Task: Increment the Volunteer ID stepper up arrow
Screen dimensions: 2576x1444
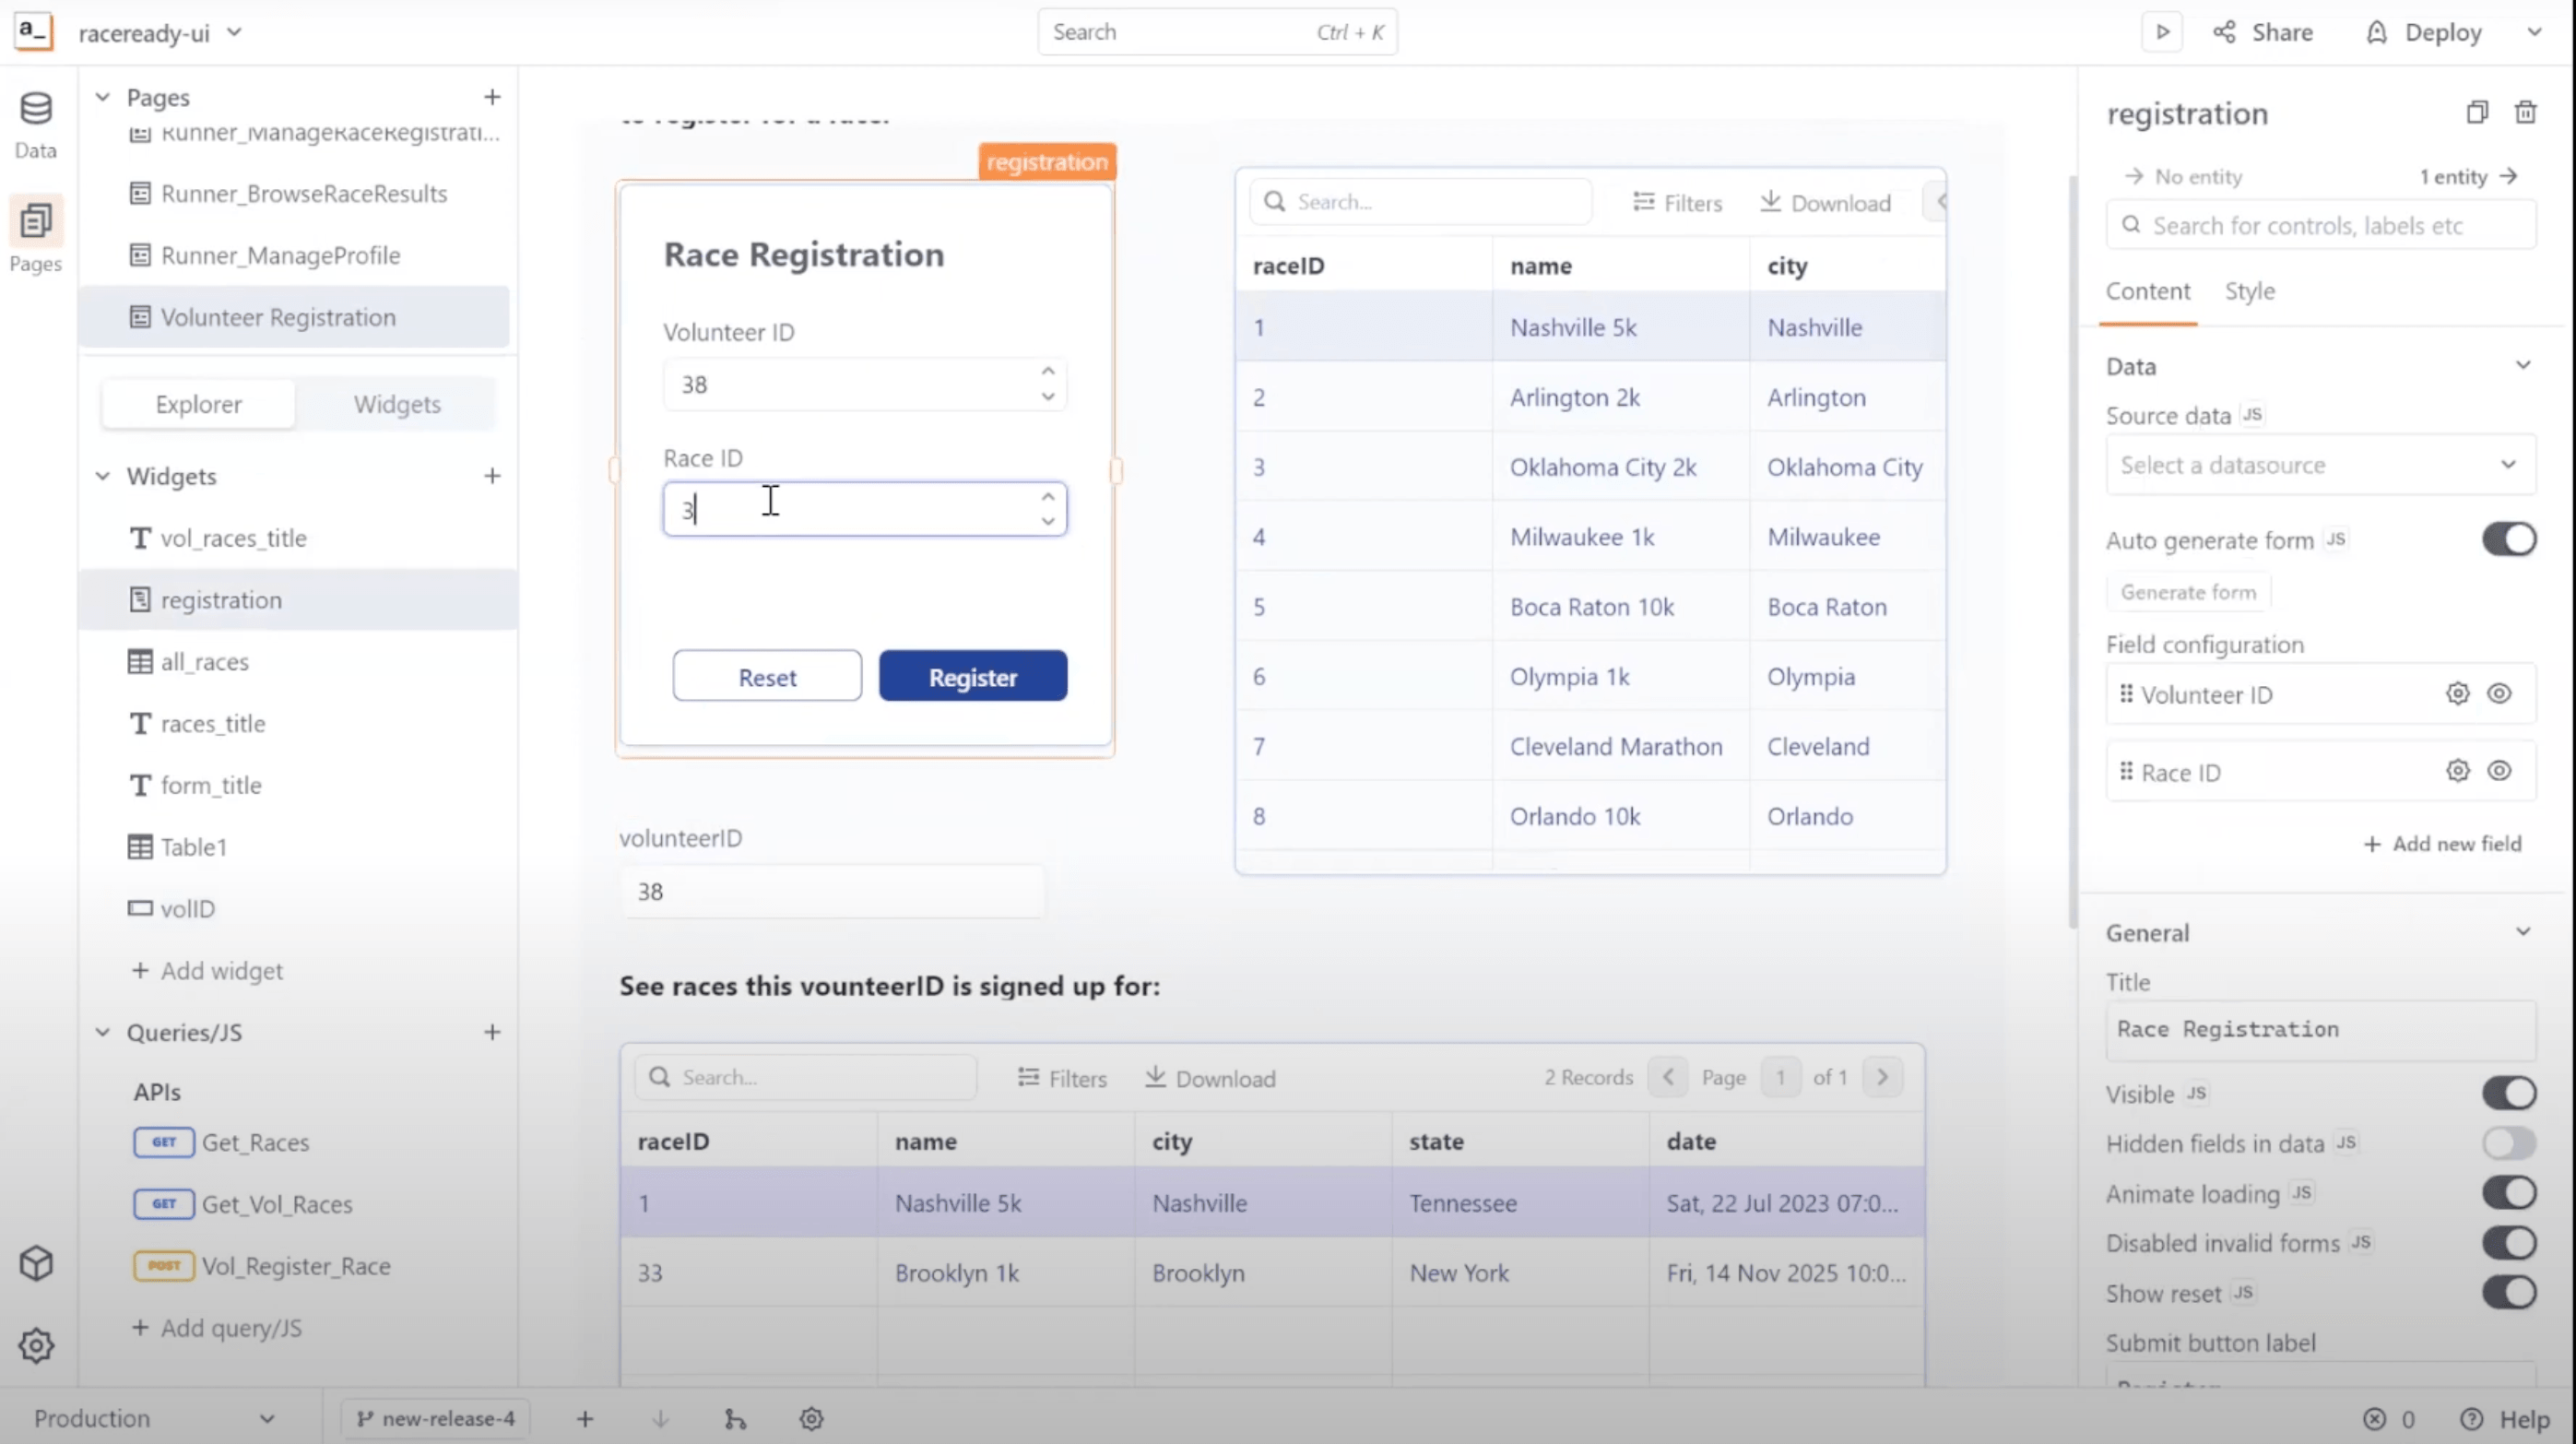Action: pos(1047,371)
